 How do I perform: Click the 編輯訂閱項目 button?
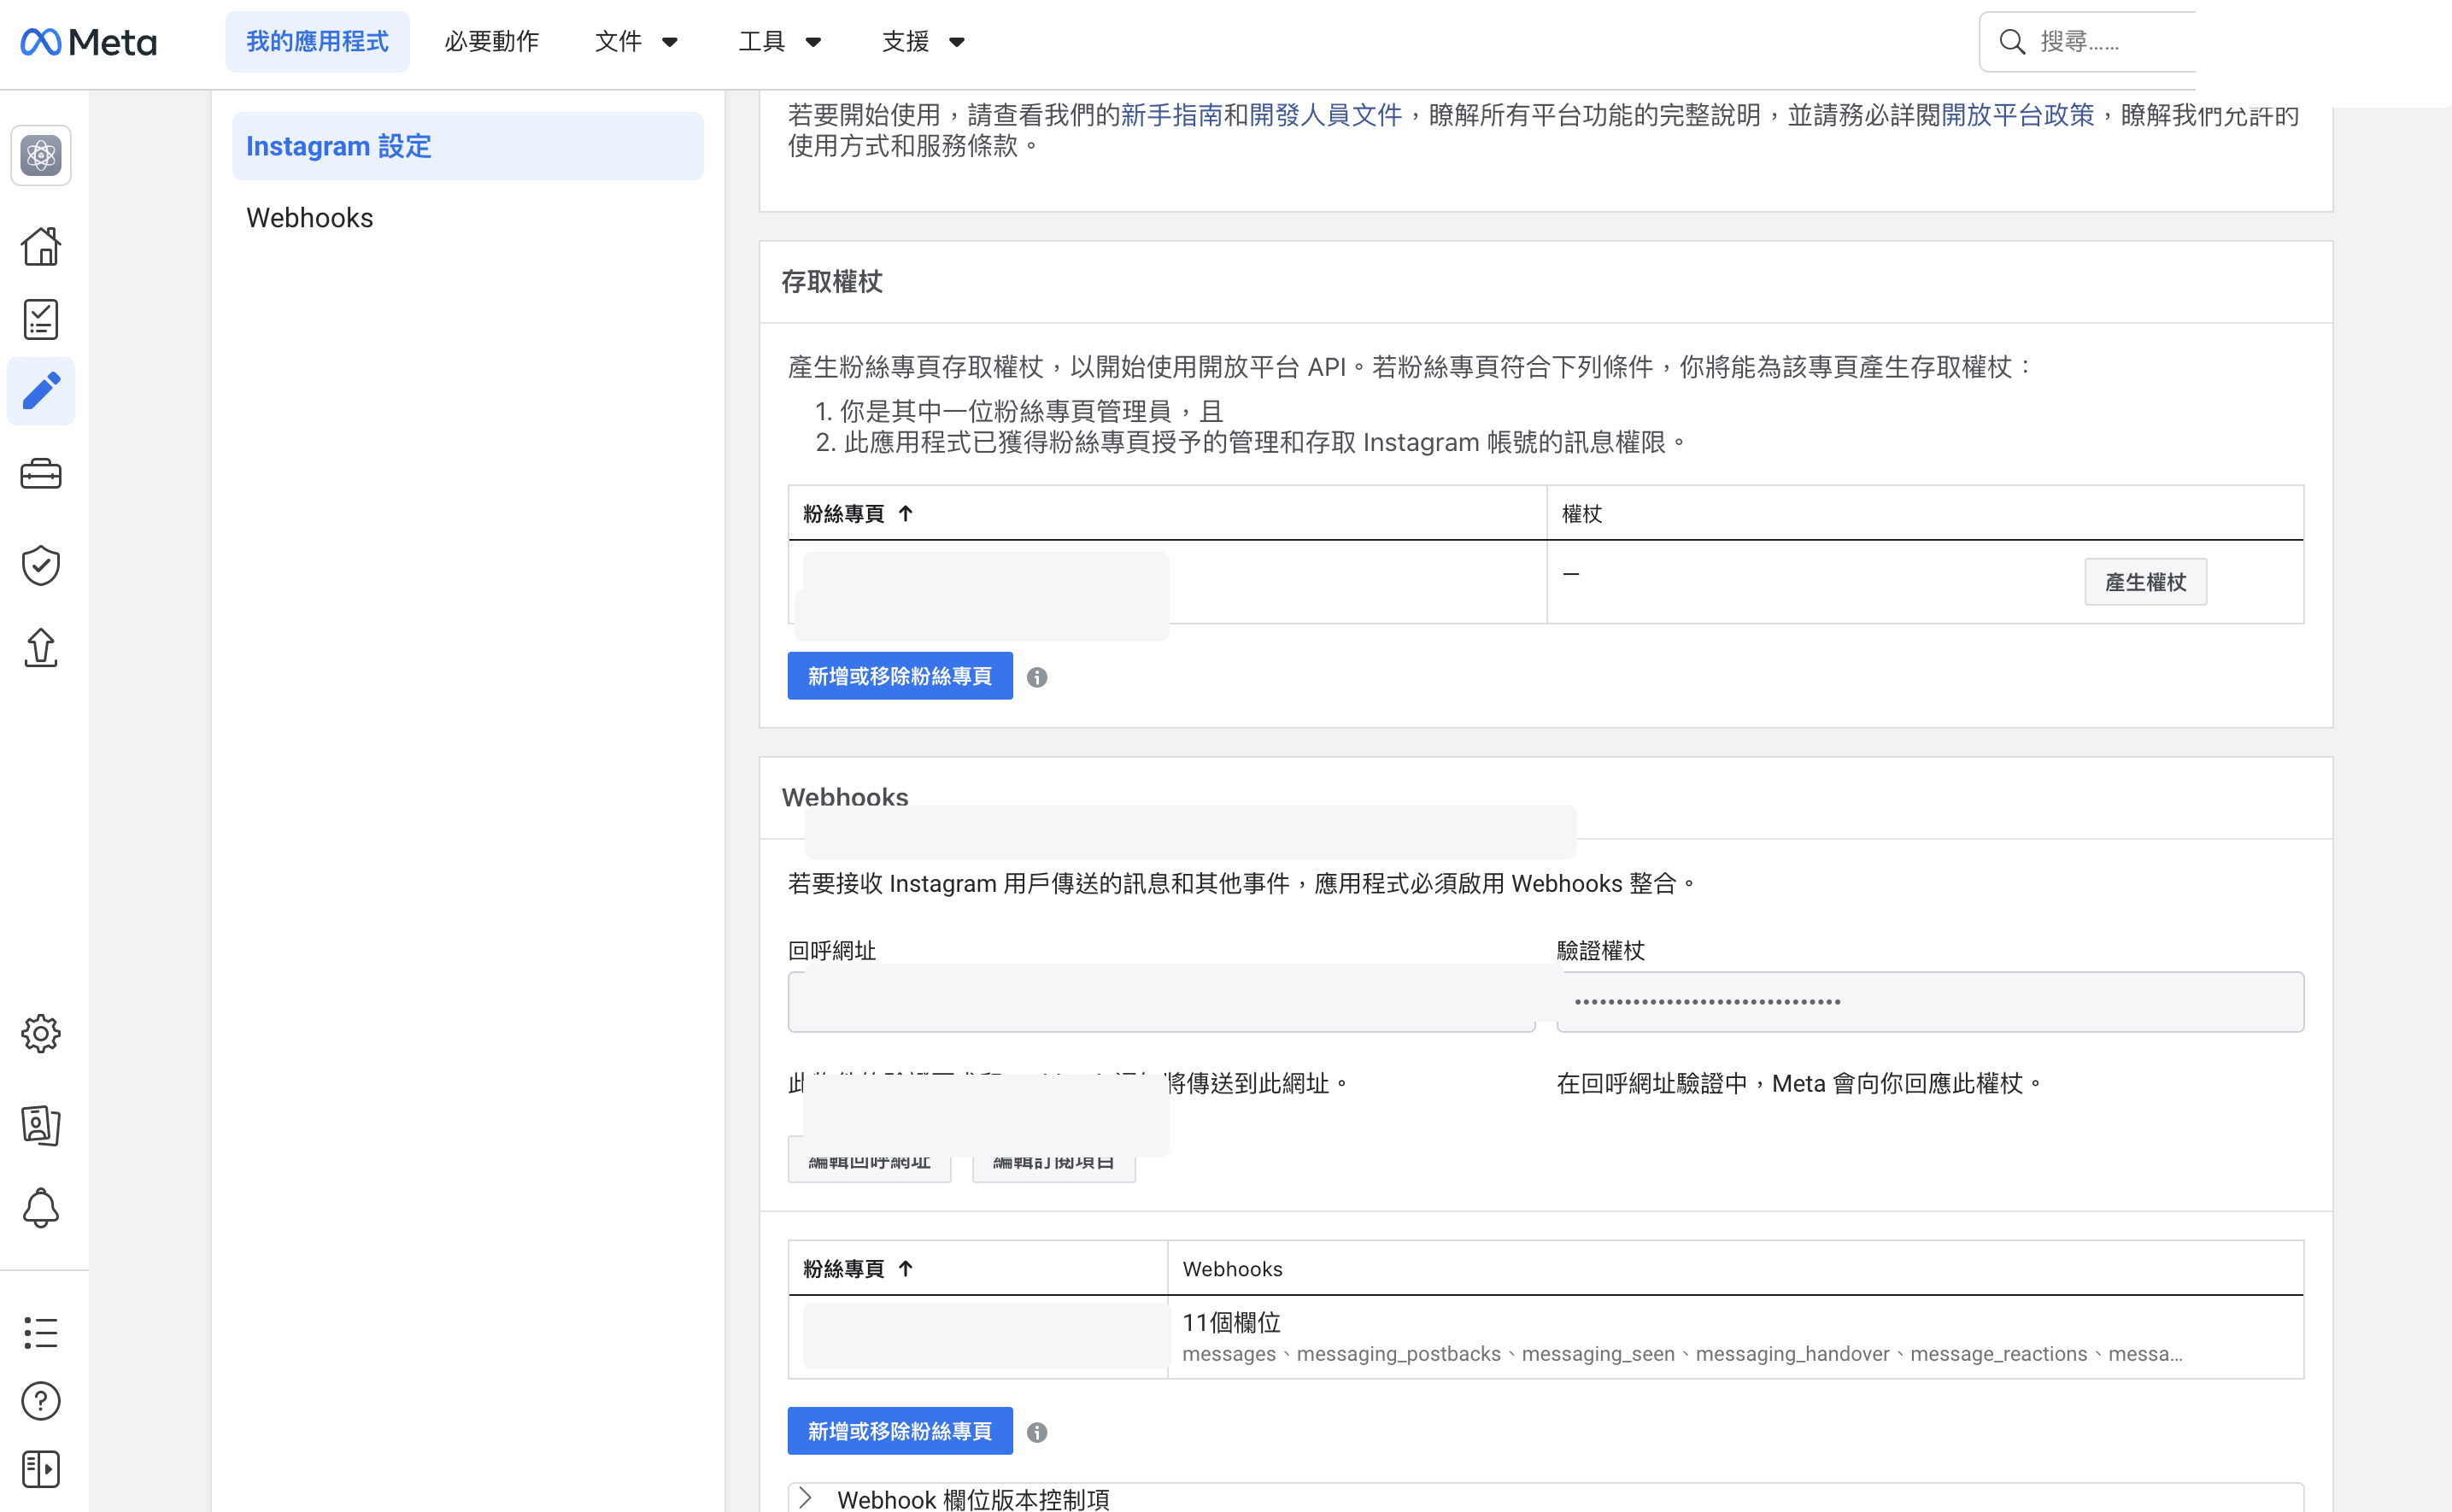point(1053,1160)
